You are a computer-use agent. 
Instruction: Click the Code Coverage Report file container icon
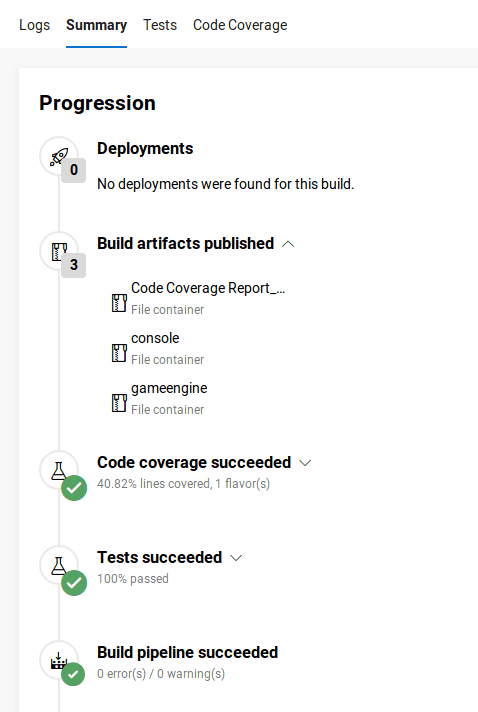click(119, 303)
